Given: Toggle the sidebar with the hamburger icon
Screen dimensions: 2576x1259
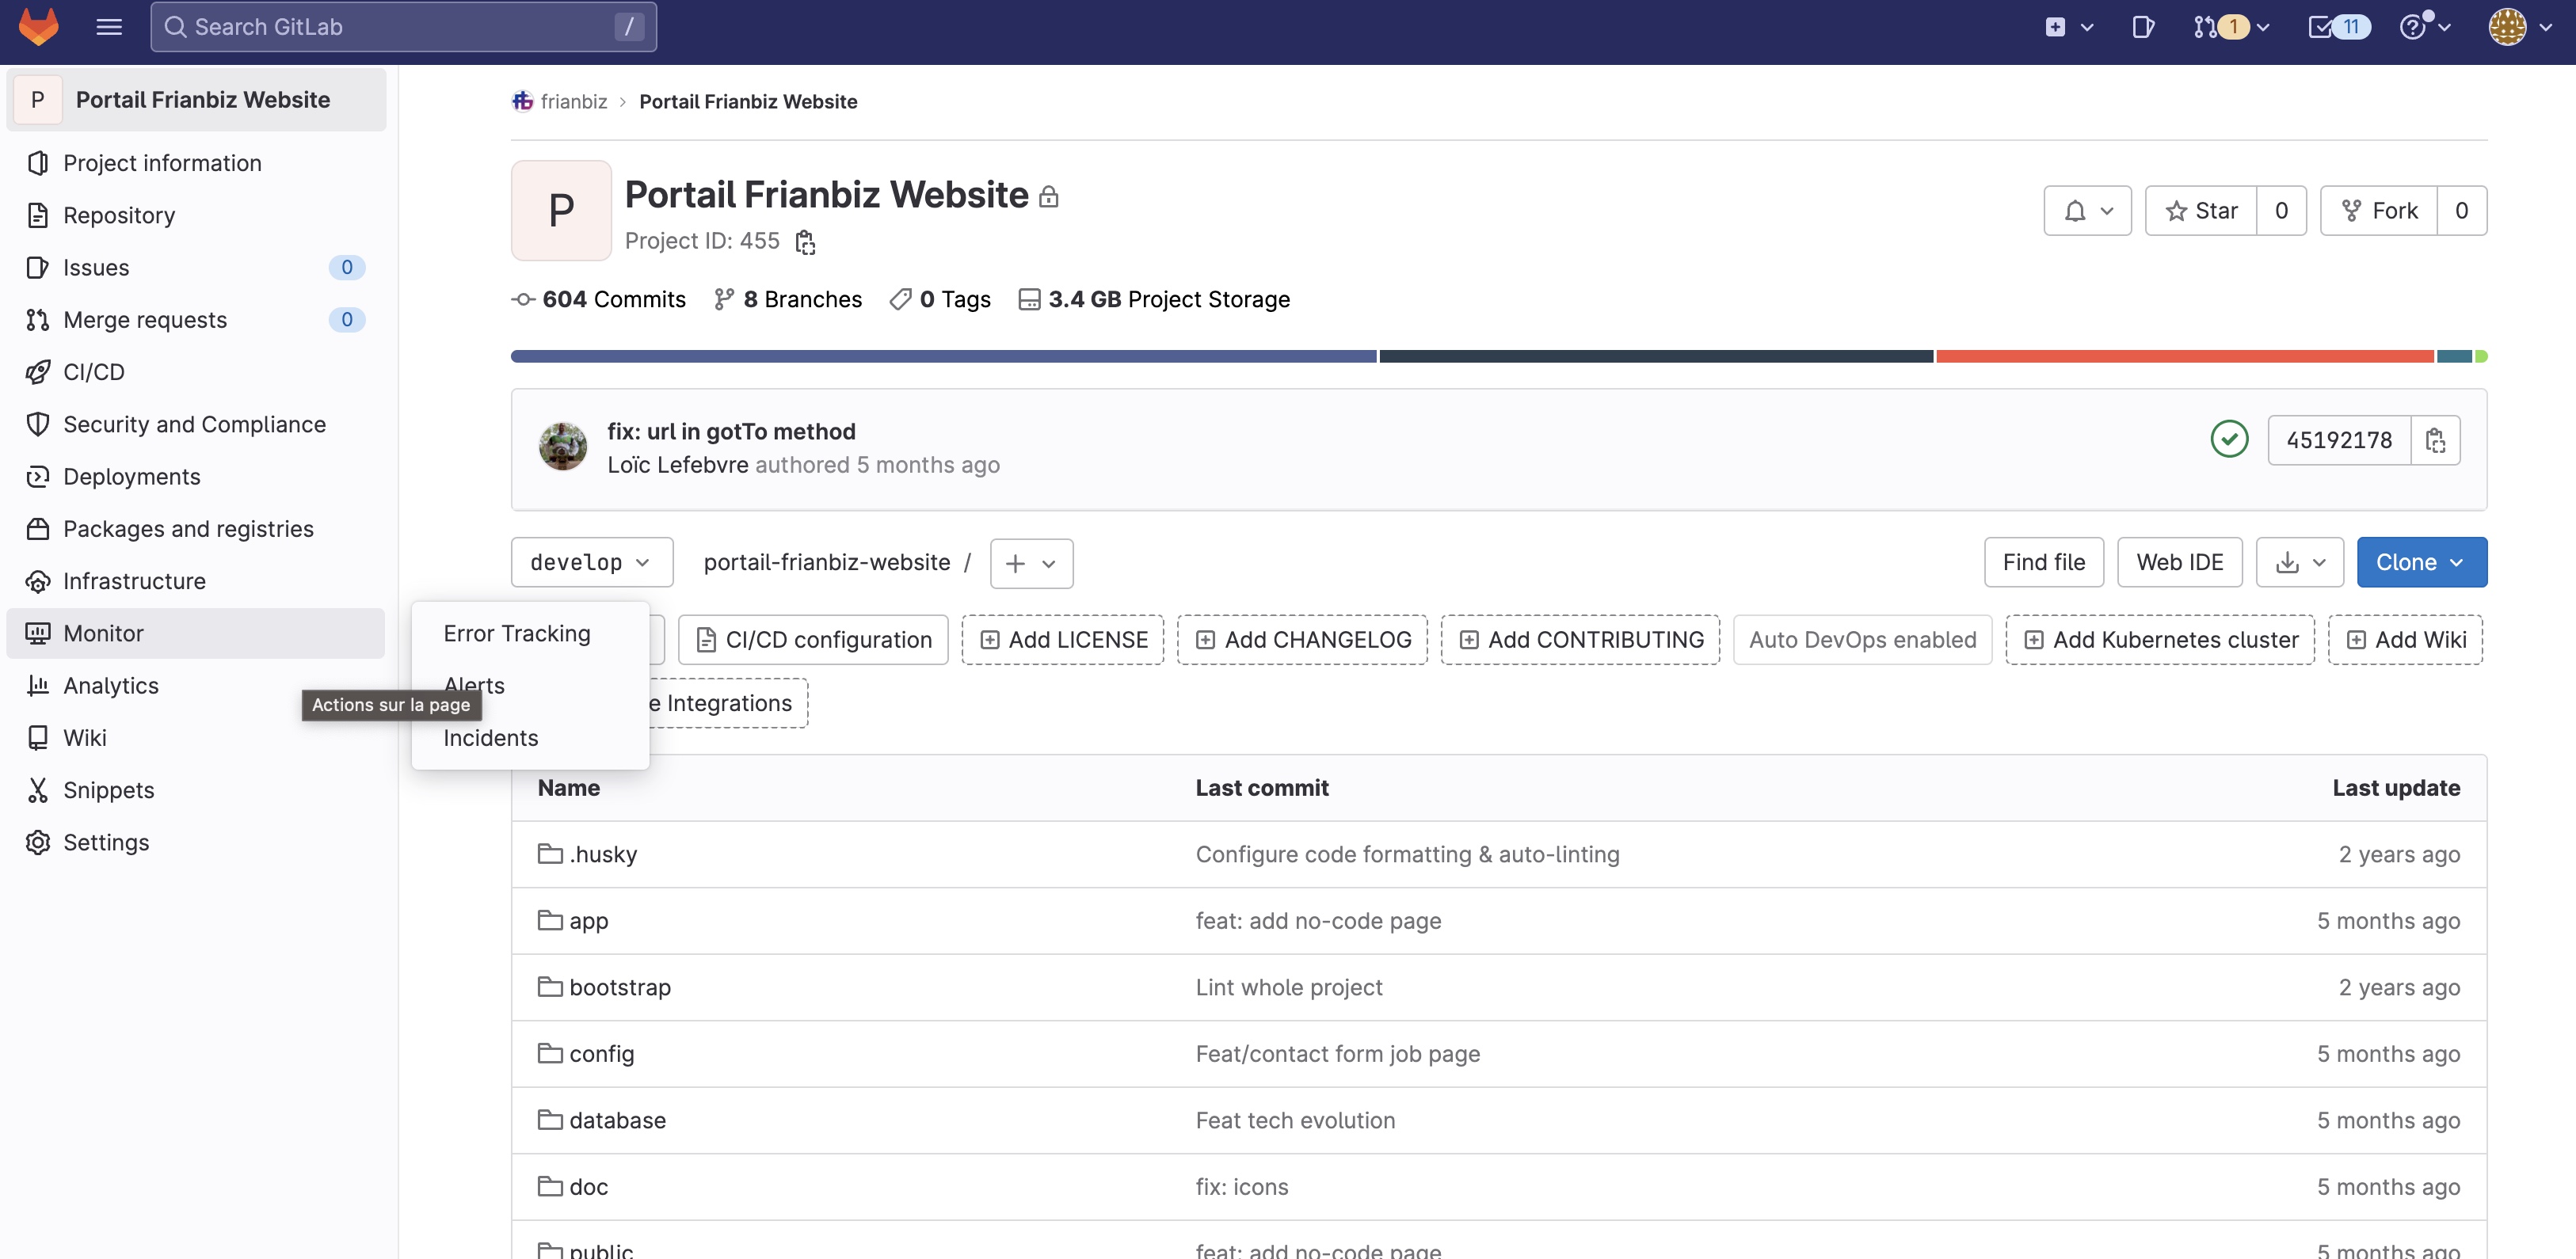Looking at the screenshot, I should pos(109,26).
